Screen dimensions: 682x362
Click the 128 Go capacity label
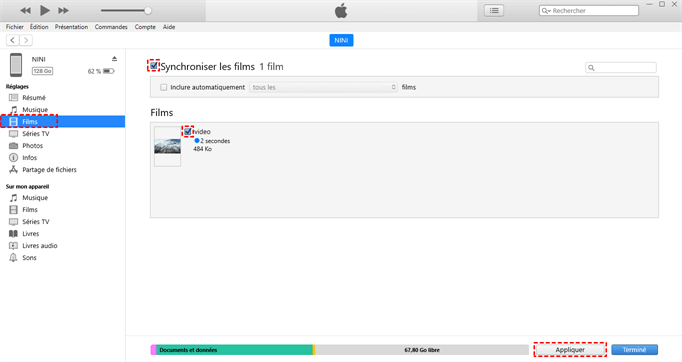pos(42,71)
